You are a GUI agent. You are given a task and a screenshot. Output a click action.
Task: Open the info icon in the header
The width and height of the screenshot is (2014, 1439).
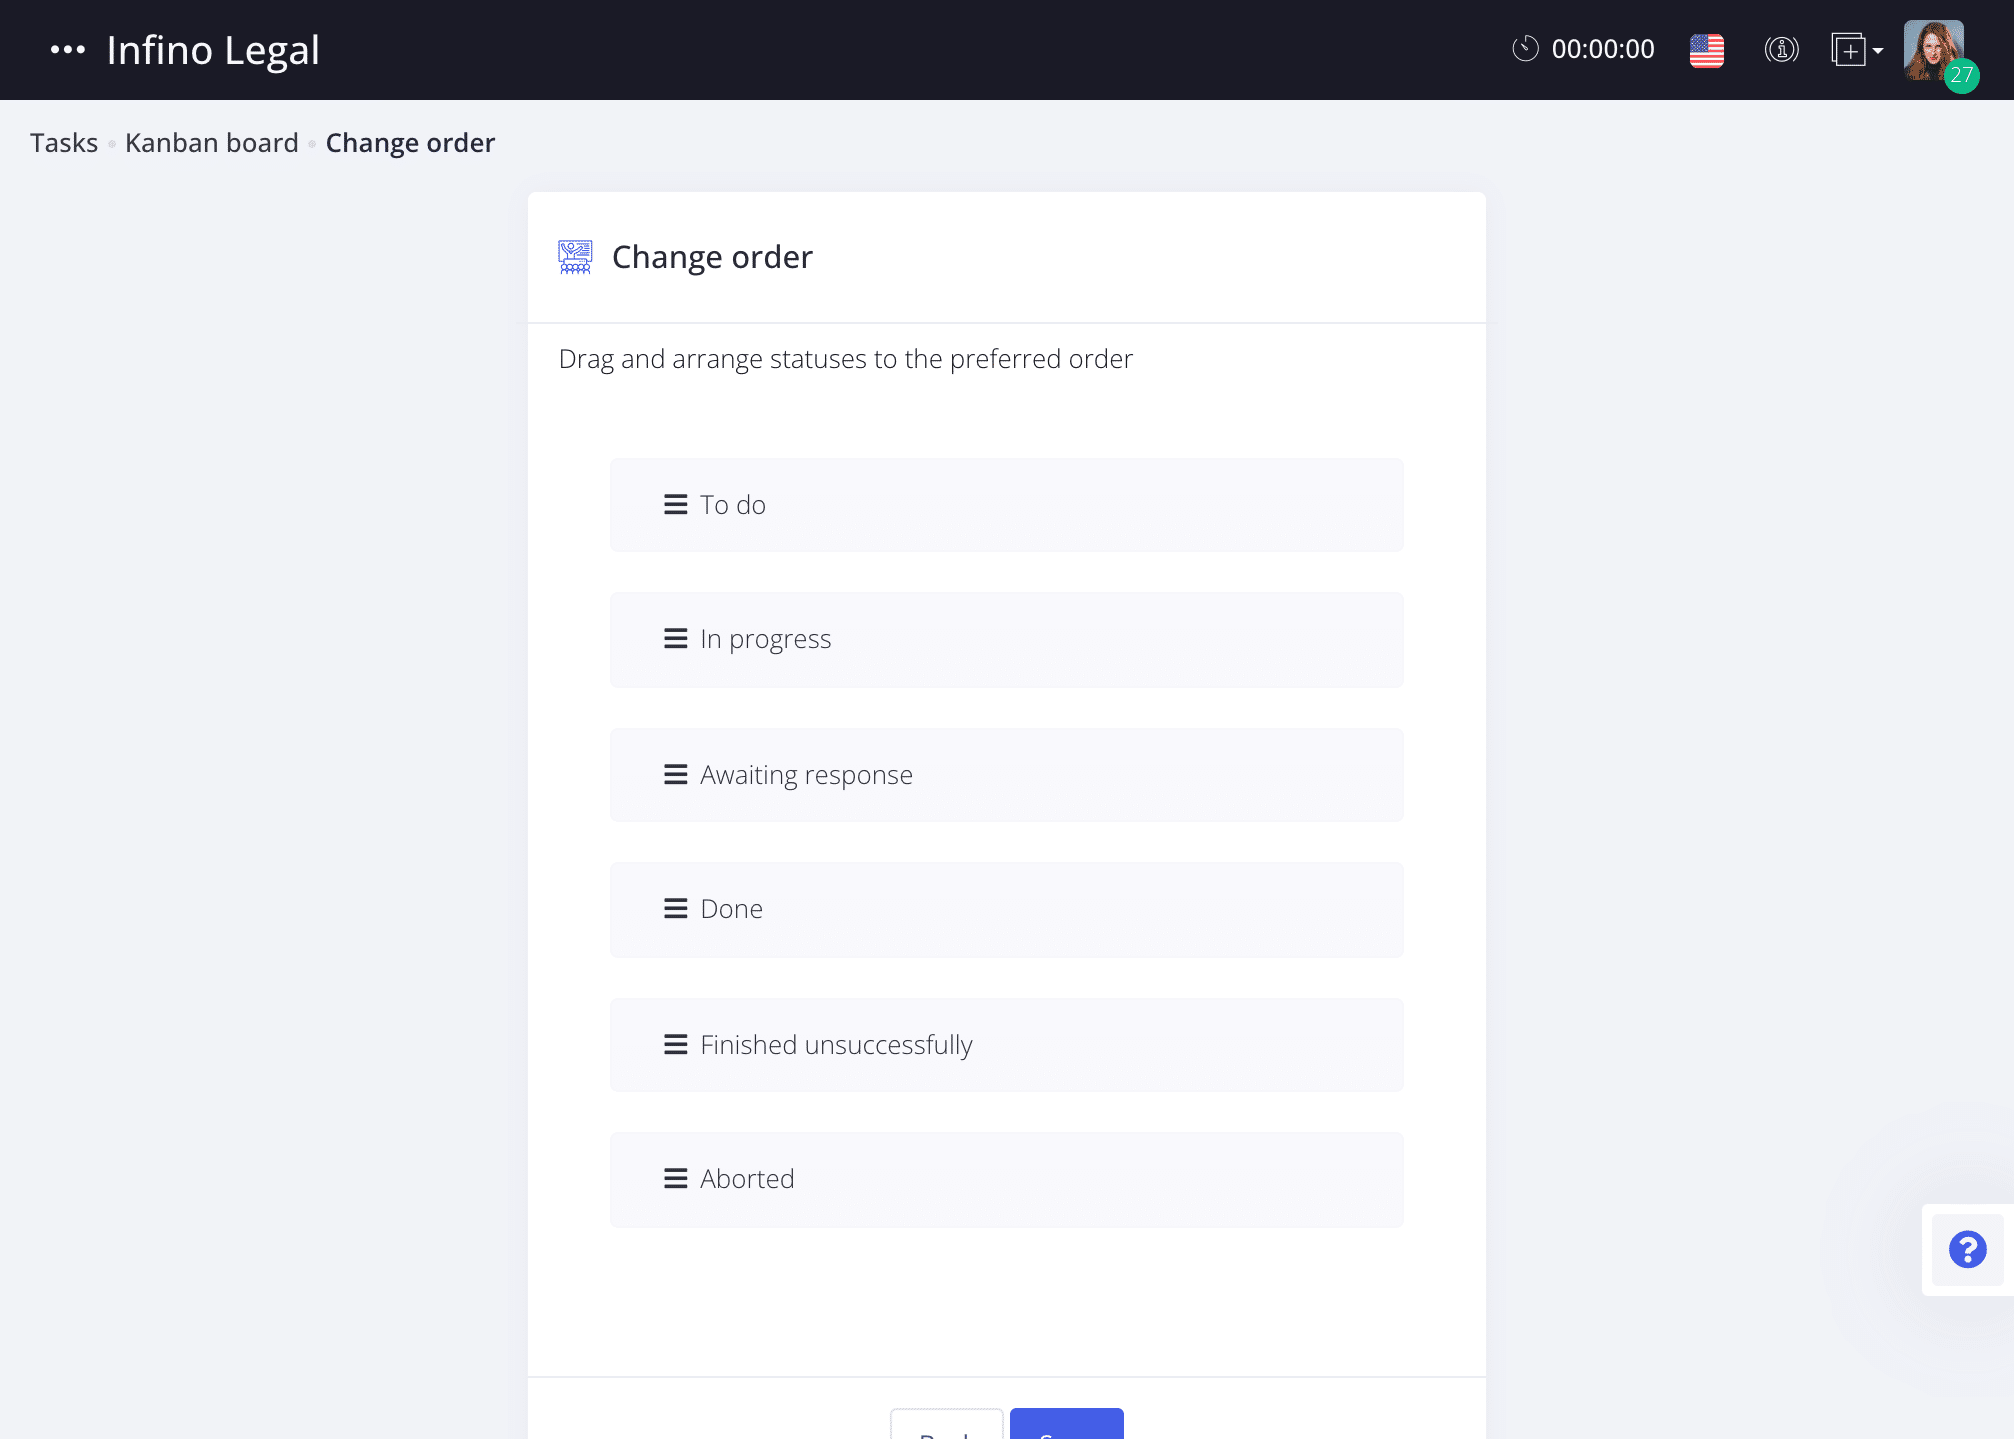(1781, 50)
